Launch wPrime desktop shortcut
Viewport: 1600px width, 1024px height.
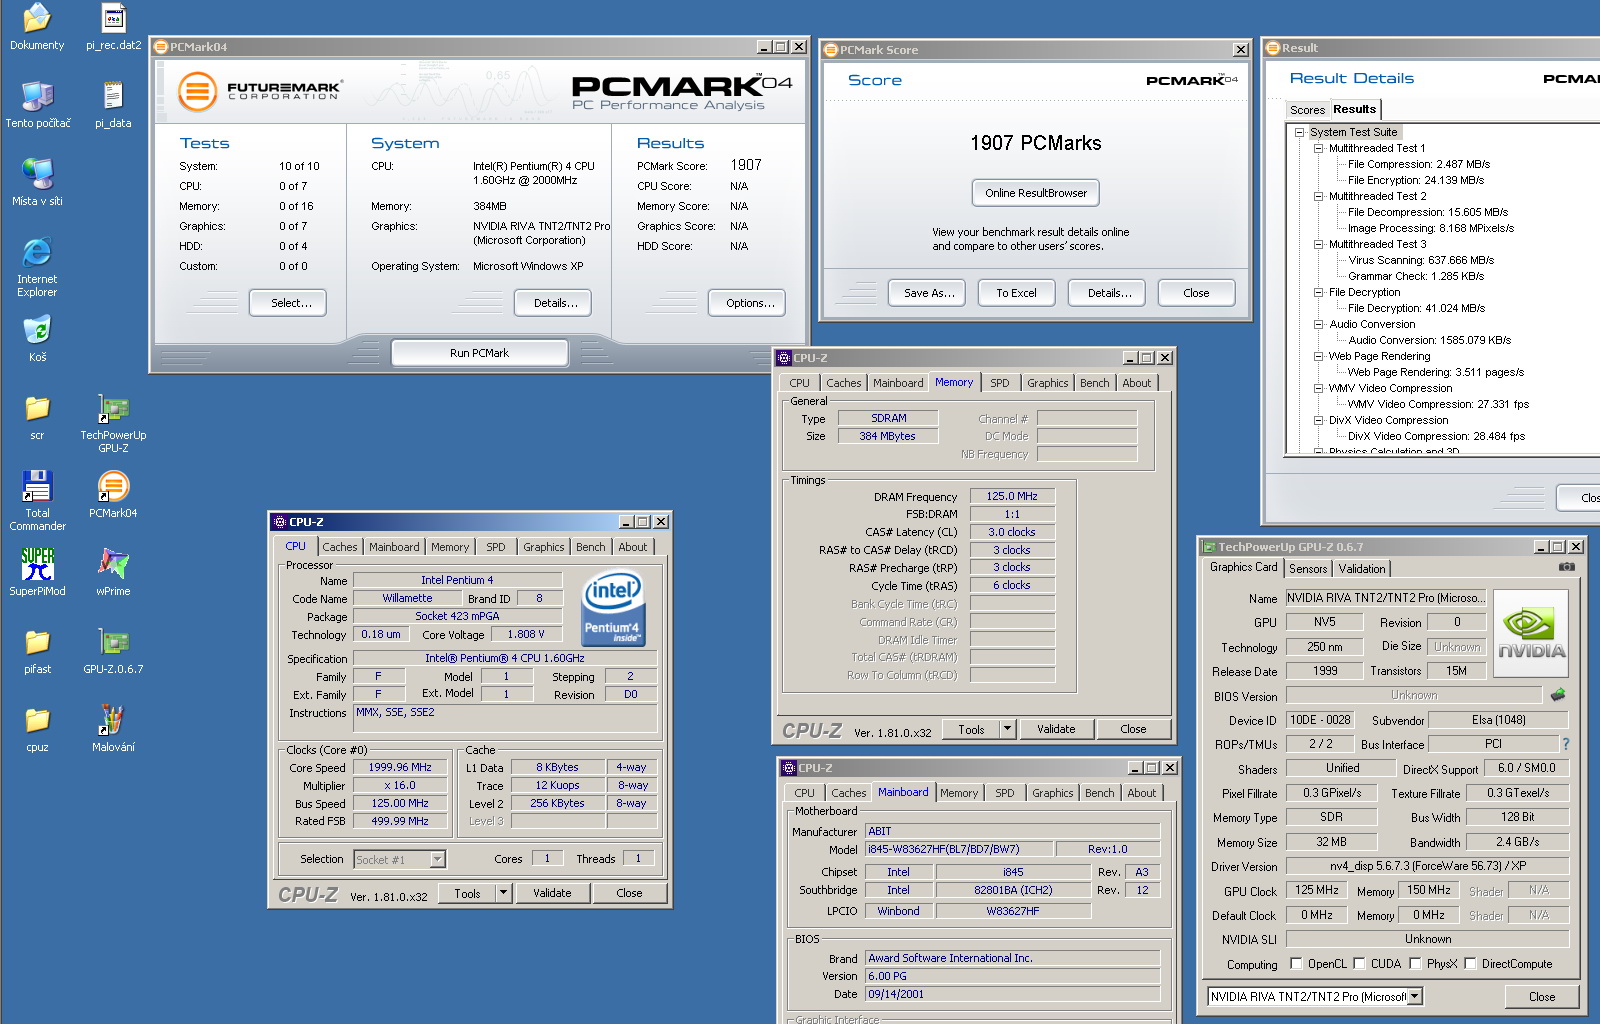point(113,572)
